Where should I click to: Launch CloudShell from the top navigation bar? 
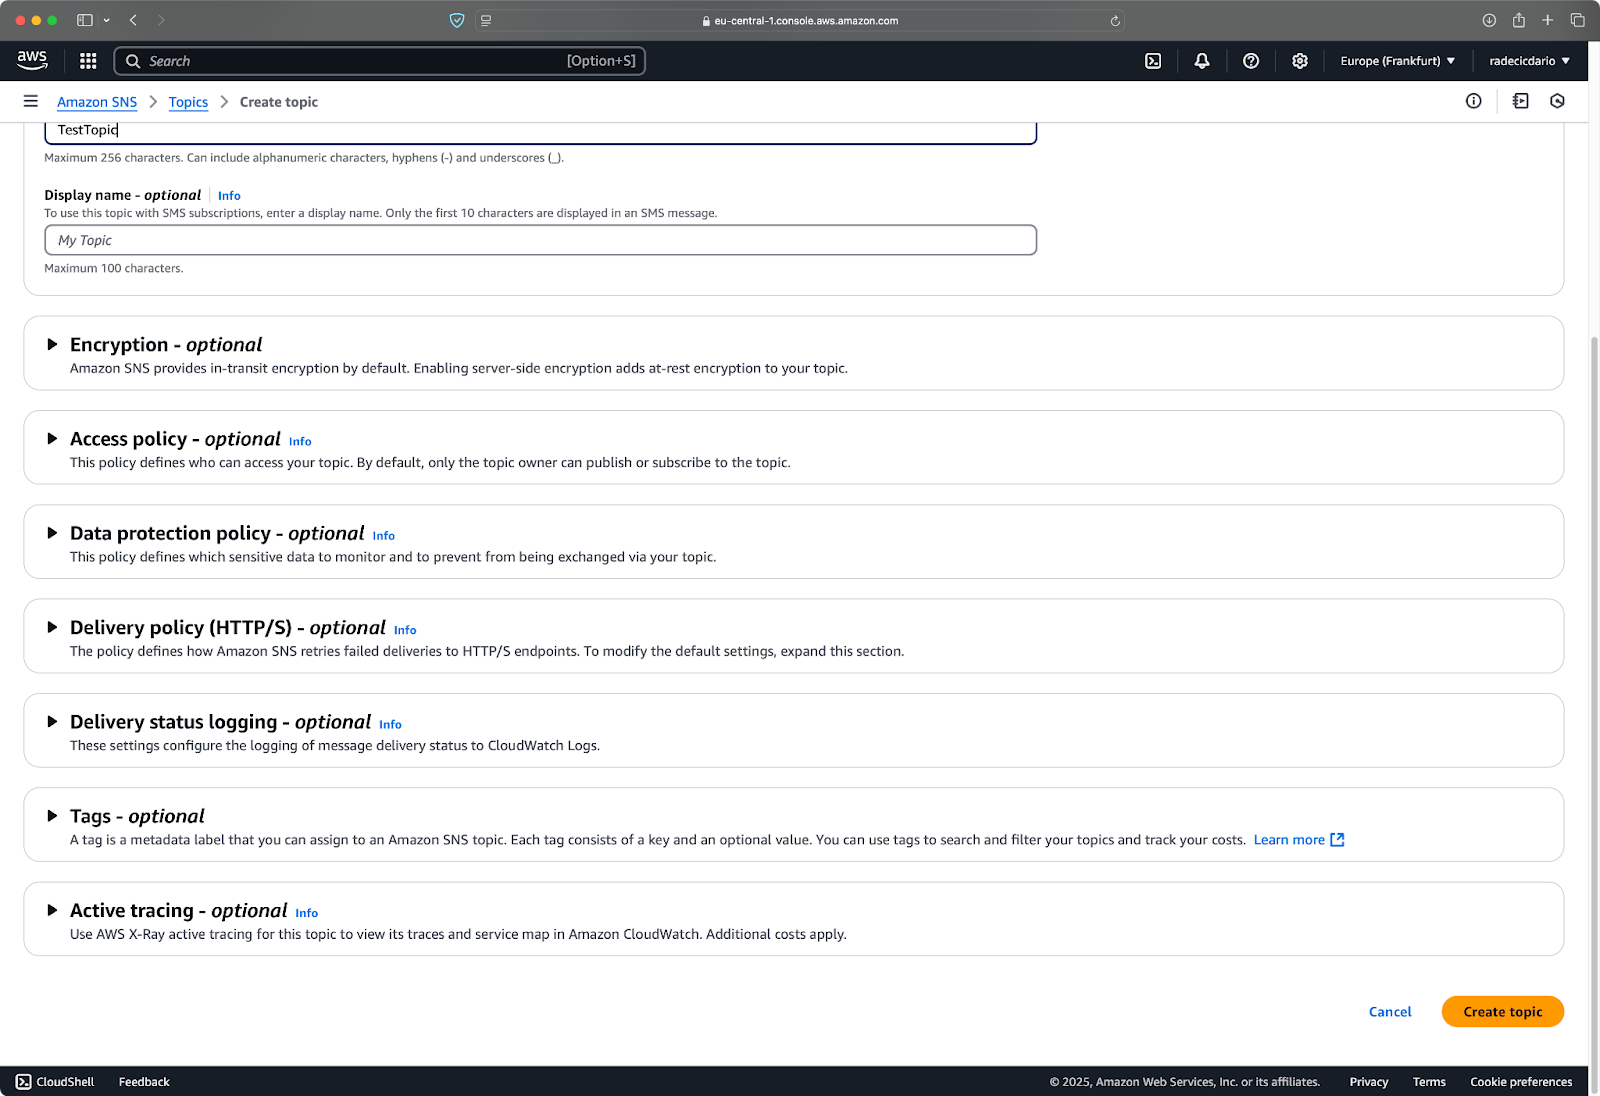tap(1153, 61)
